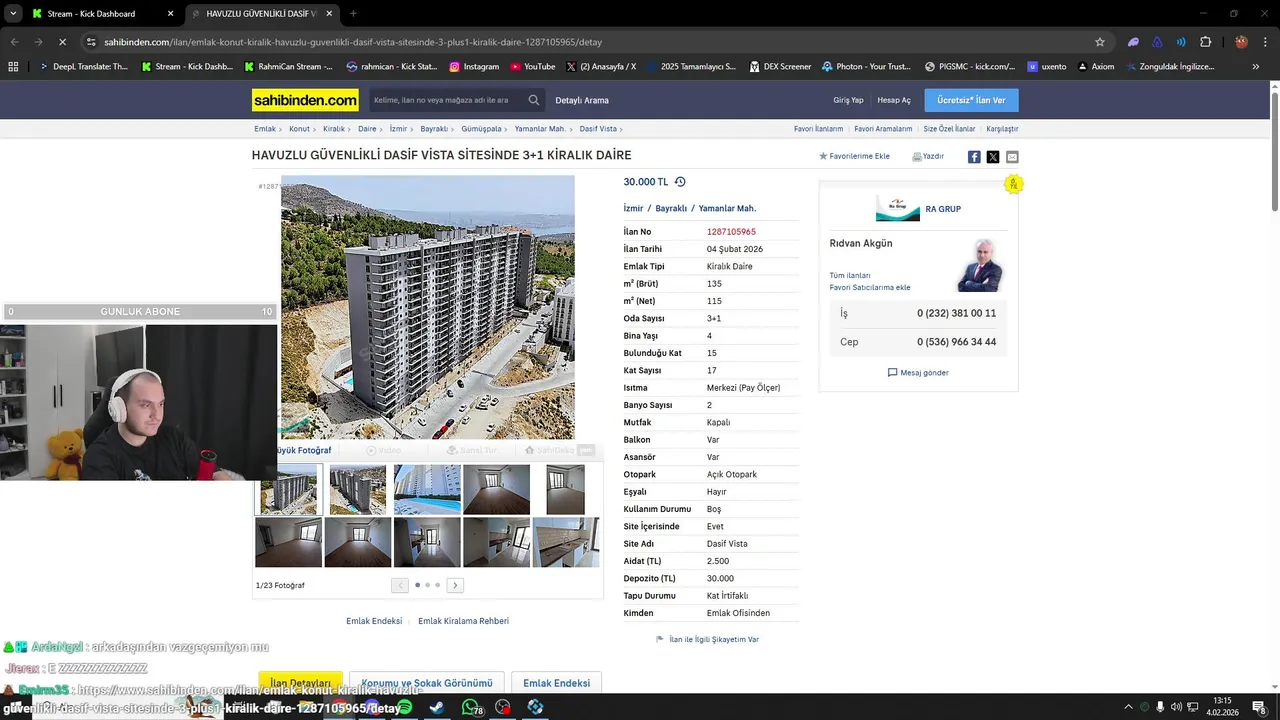1280x720 pixels.
Task: Open YouTube bookmark
Action: pos(532,67)
